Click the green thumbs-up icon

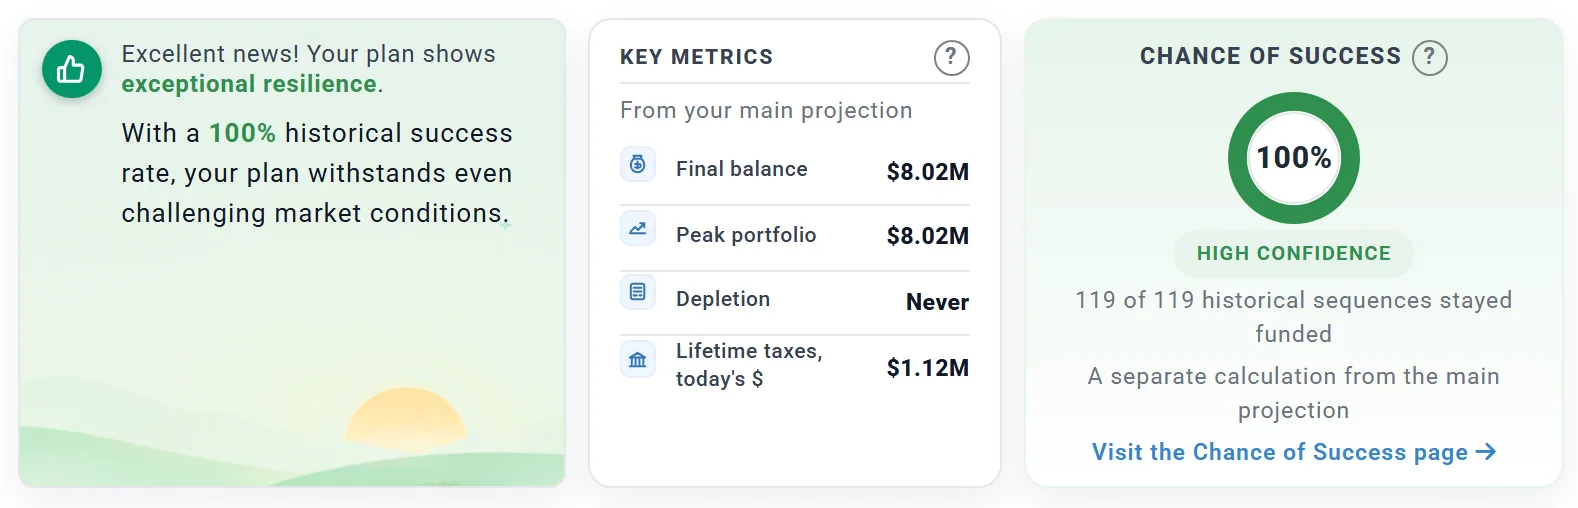tap(71, 69)
